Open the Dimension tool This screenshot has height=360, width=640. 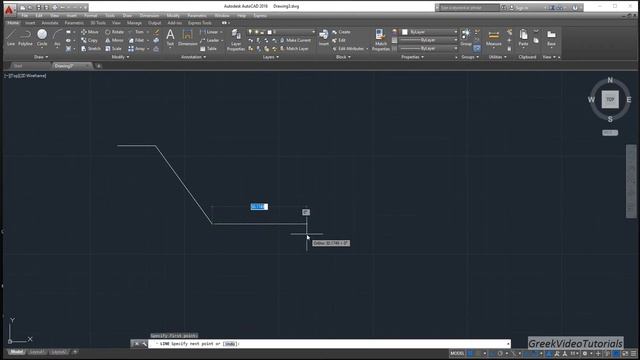point(187,38)
